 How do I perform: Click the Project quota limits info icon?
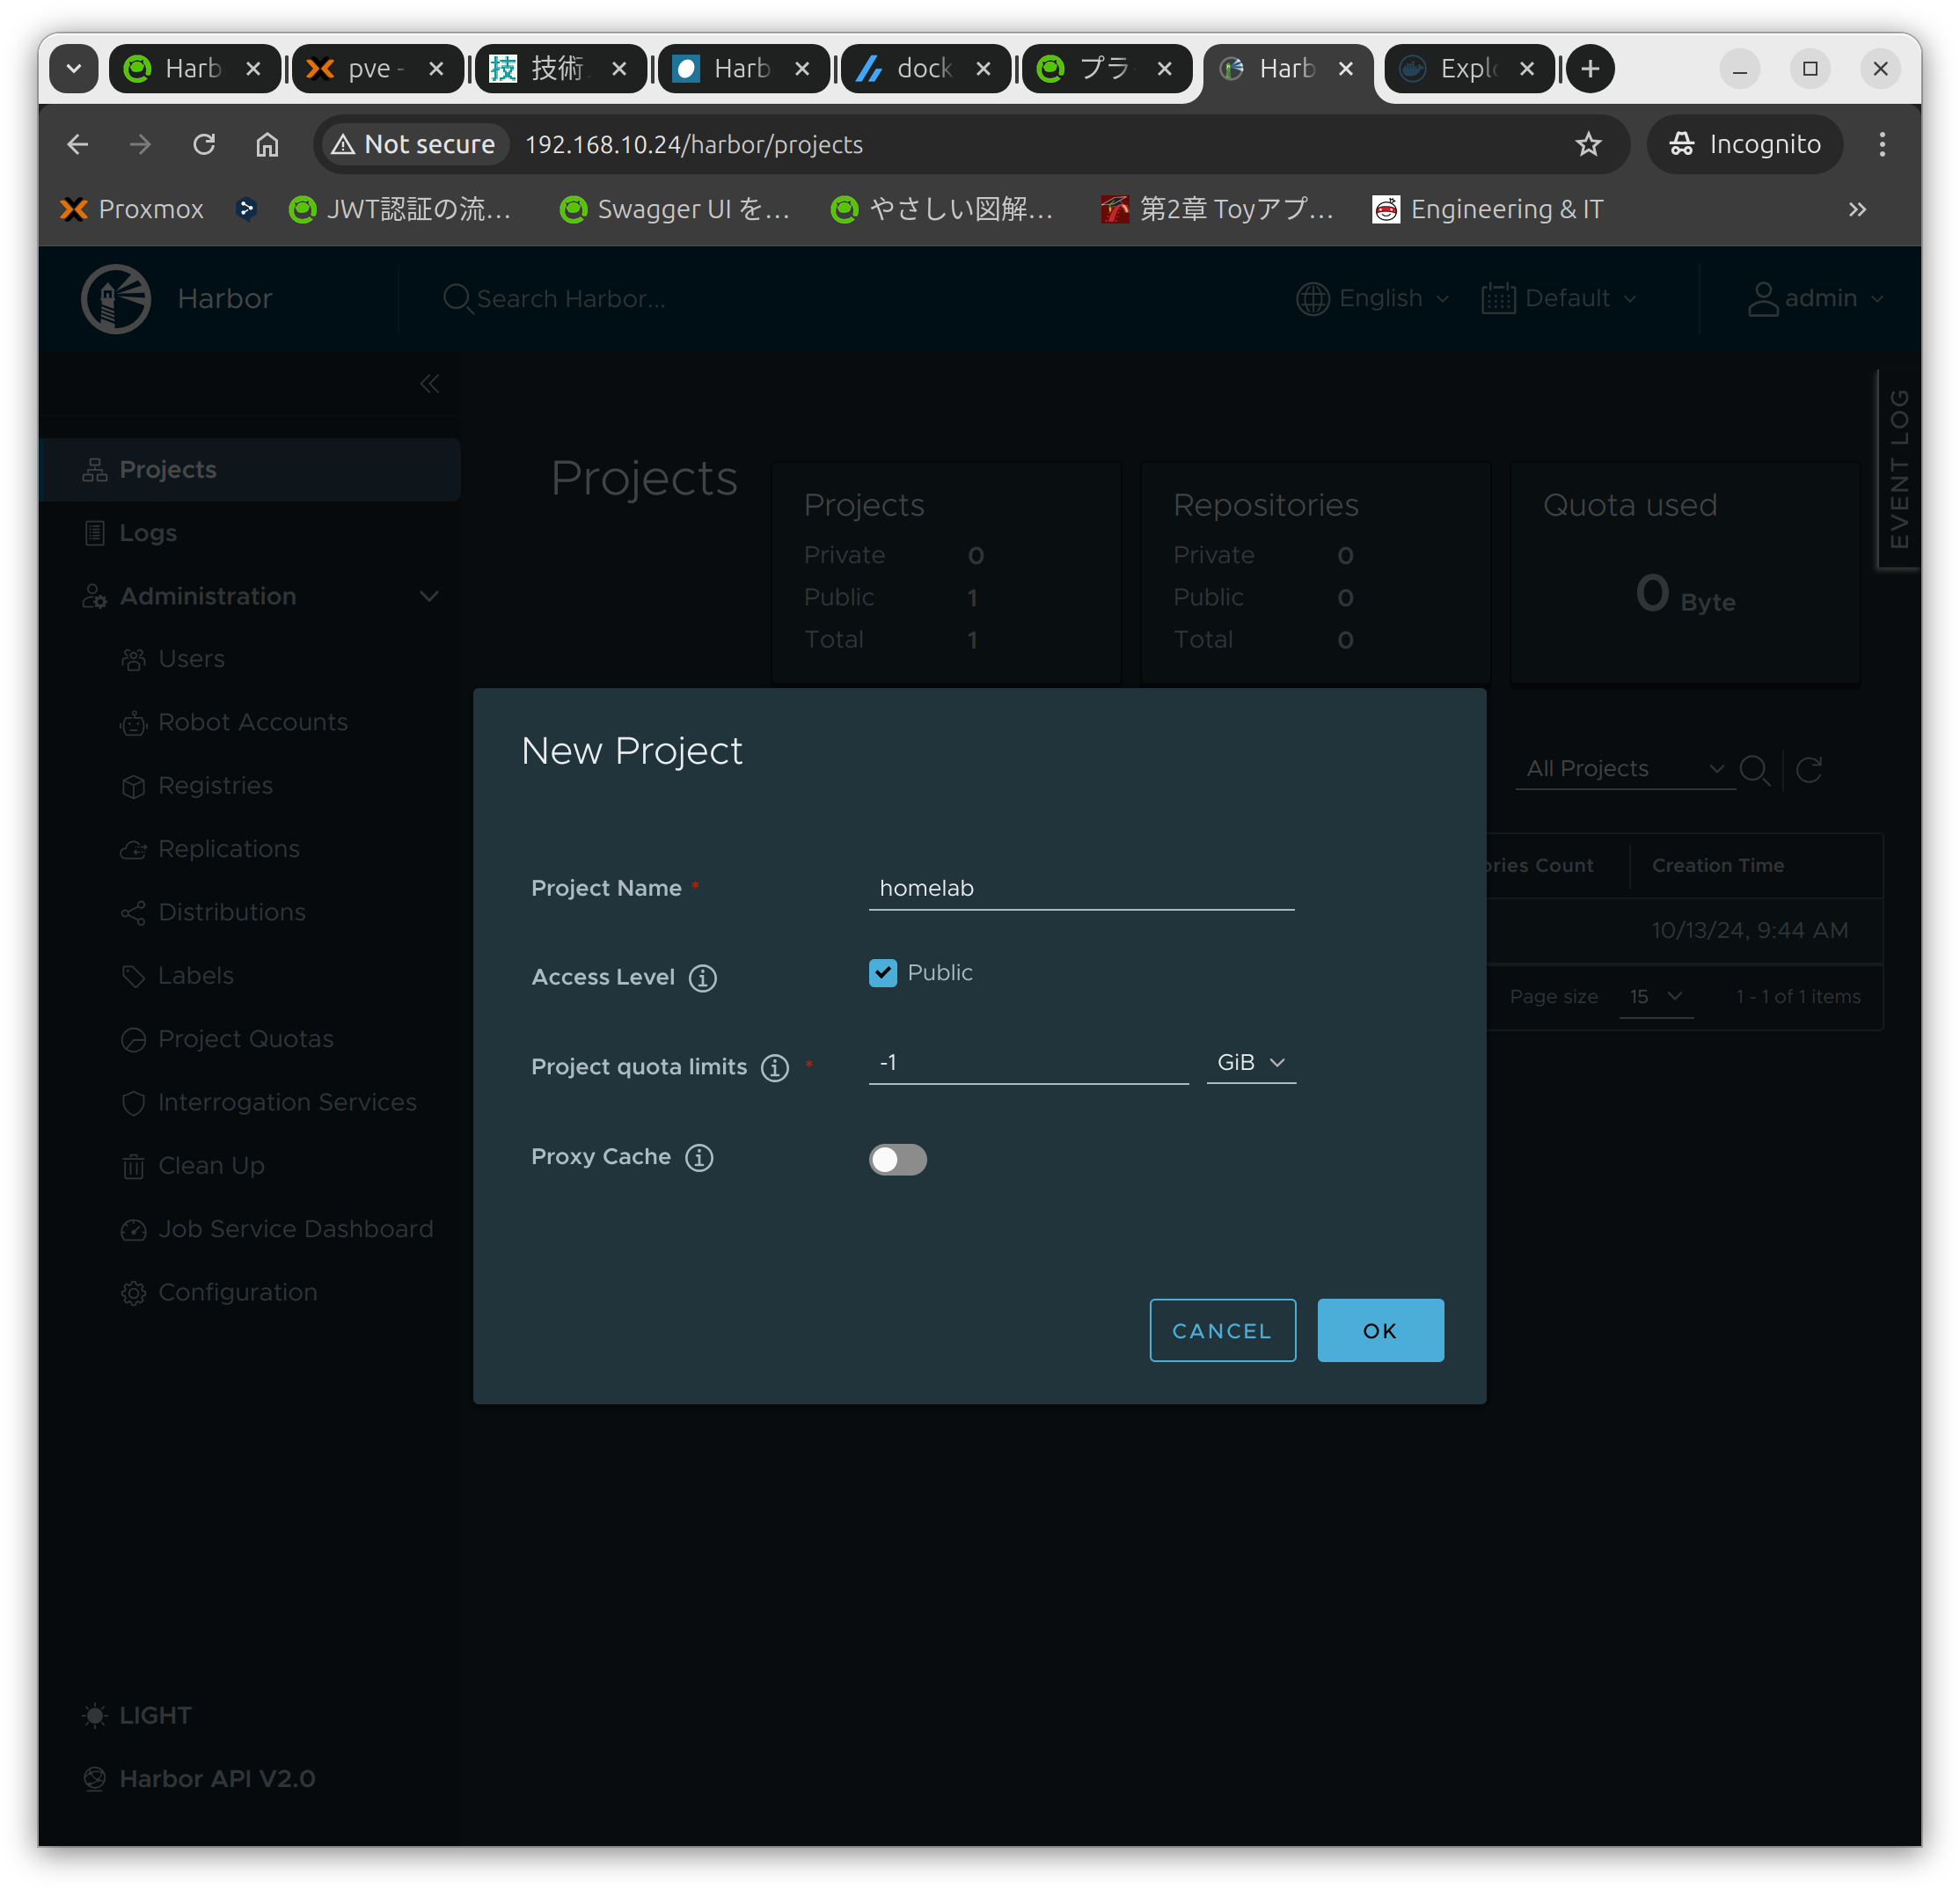(x=774, y=1068)
